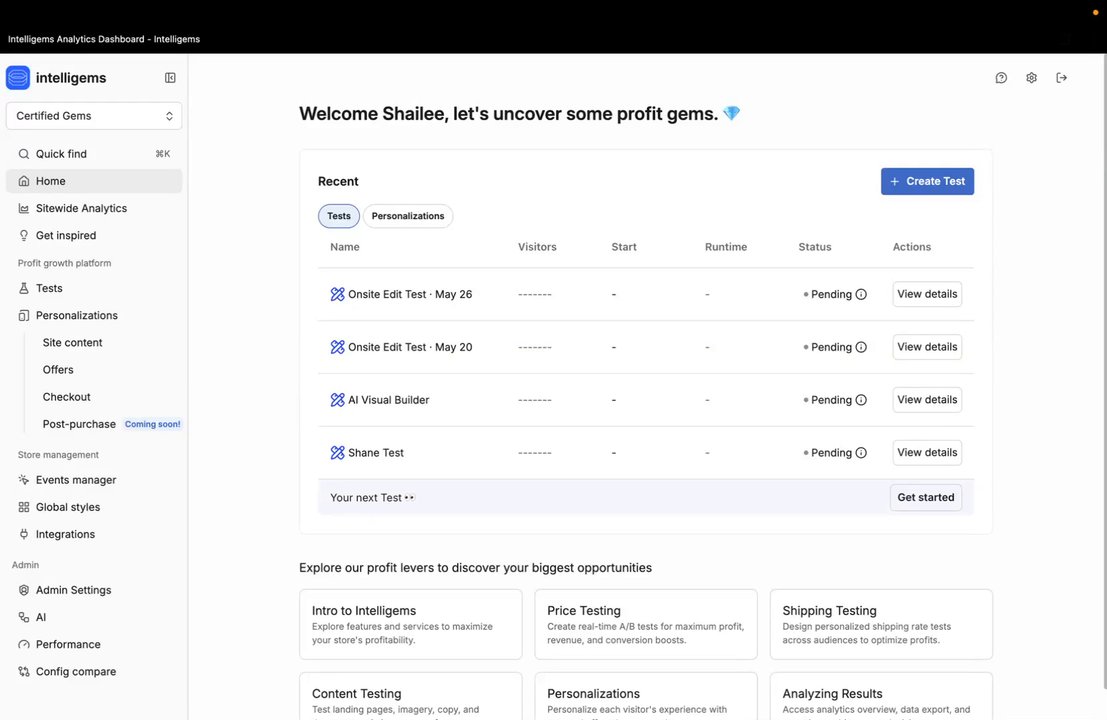Click the Coming soon! badge
The image size is (1107, 720).
coord(152,424)
